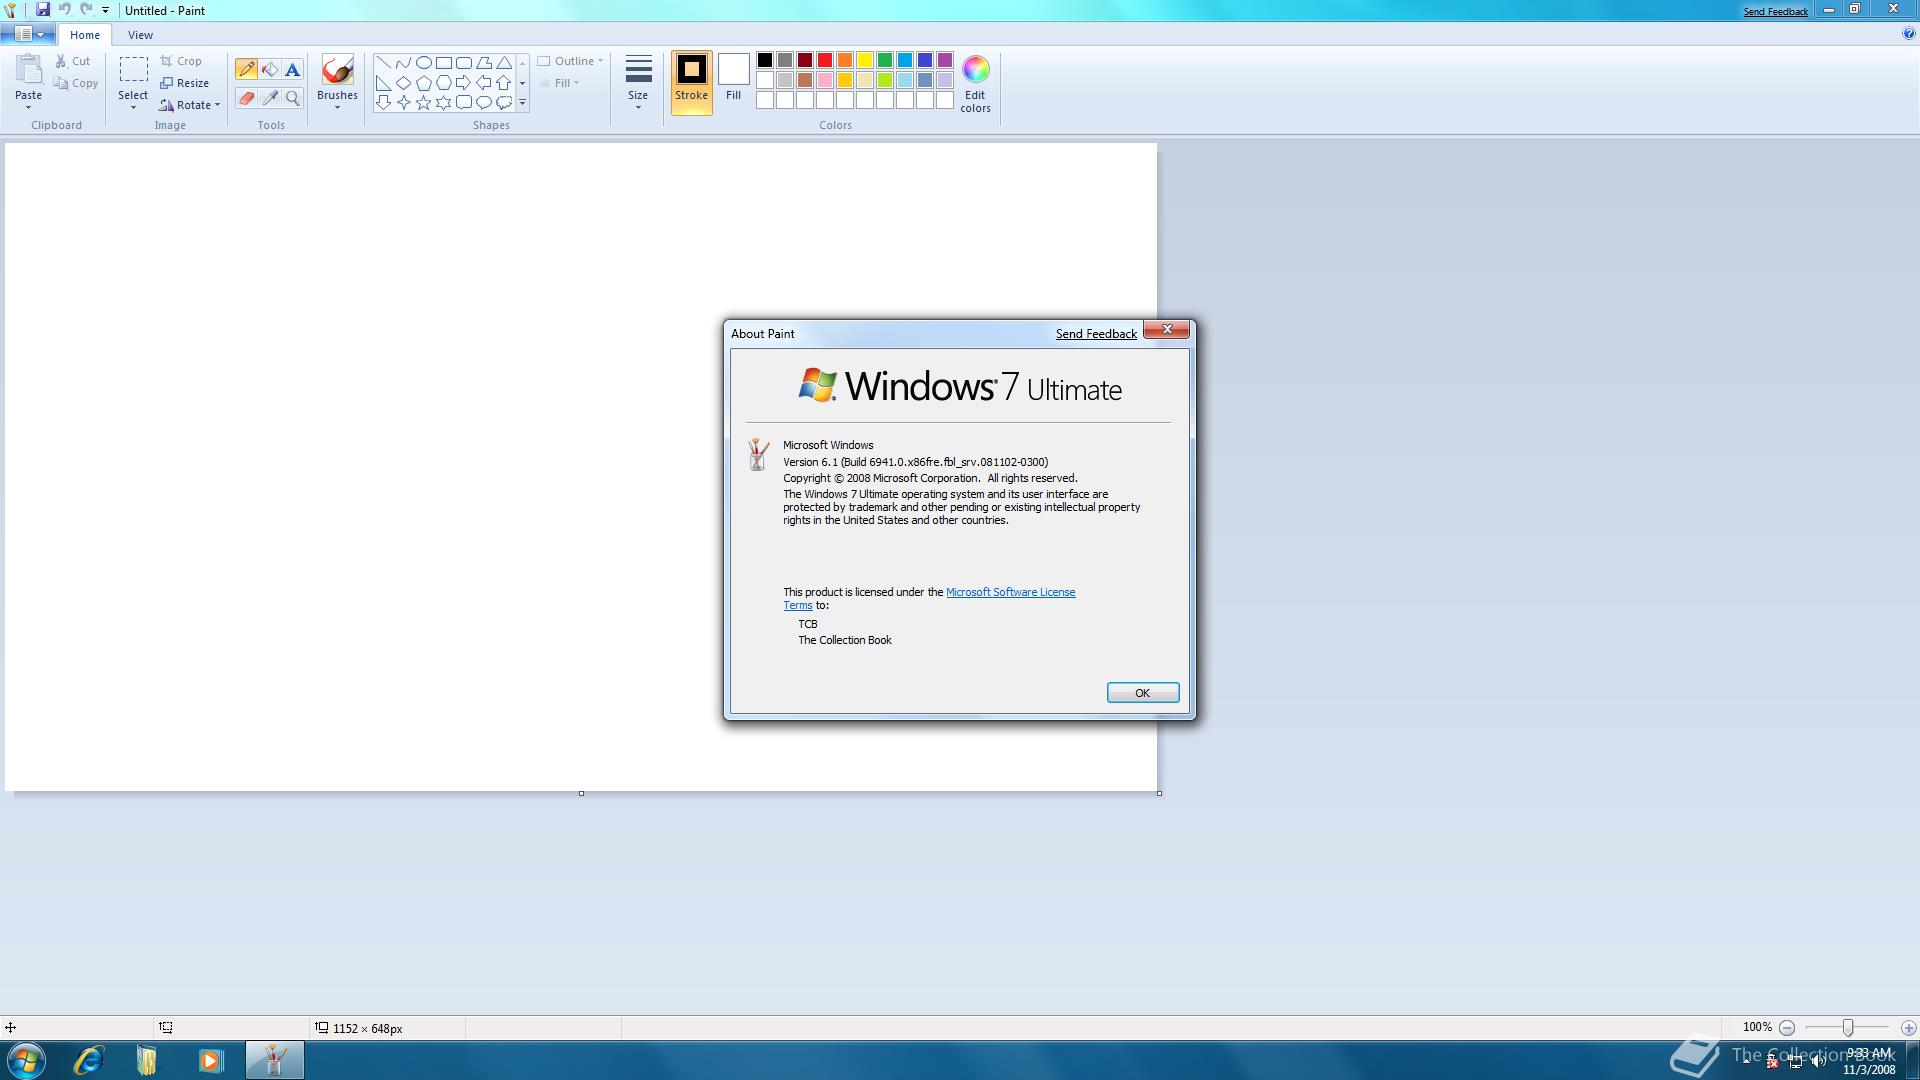Choose the Triangle shape
This screenshot has width=1920, height=1080.
(x=504, y=63)
